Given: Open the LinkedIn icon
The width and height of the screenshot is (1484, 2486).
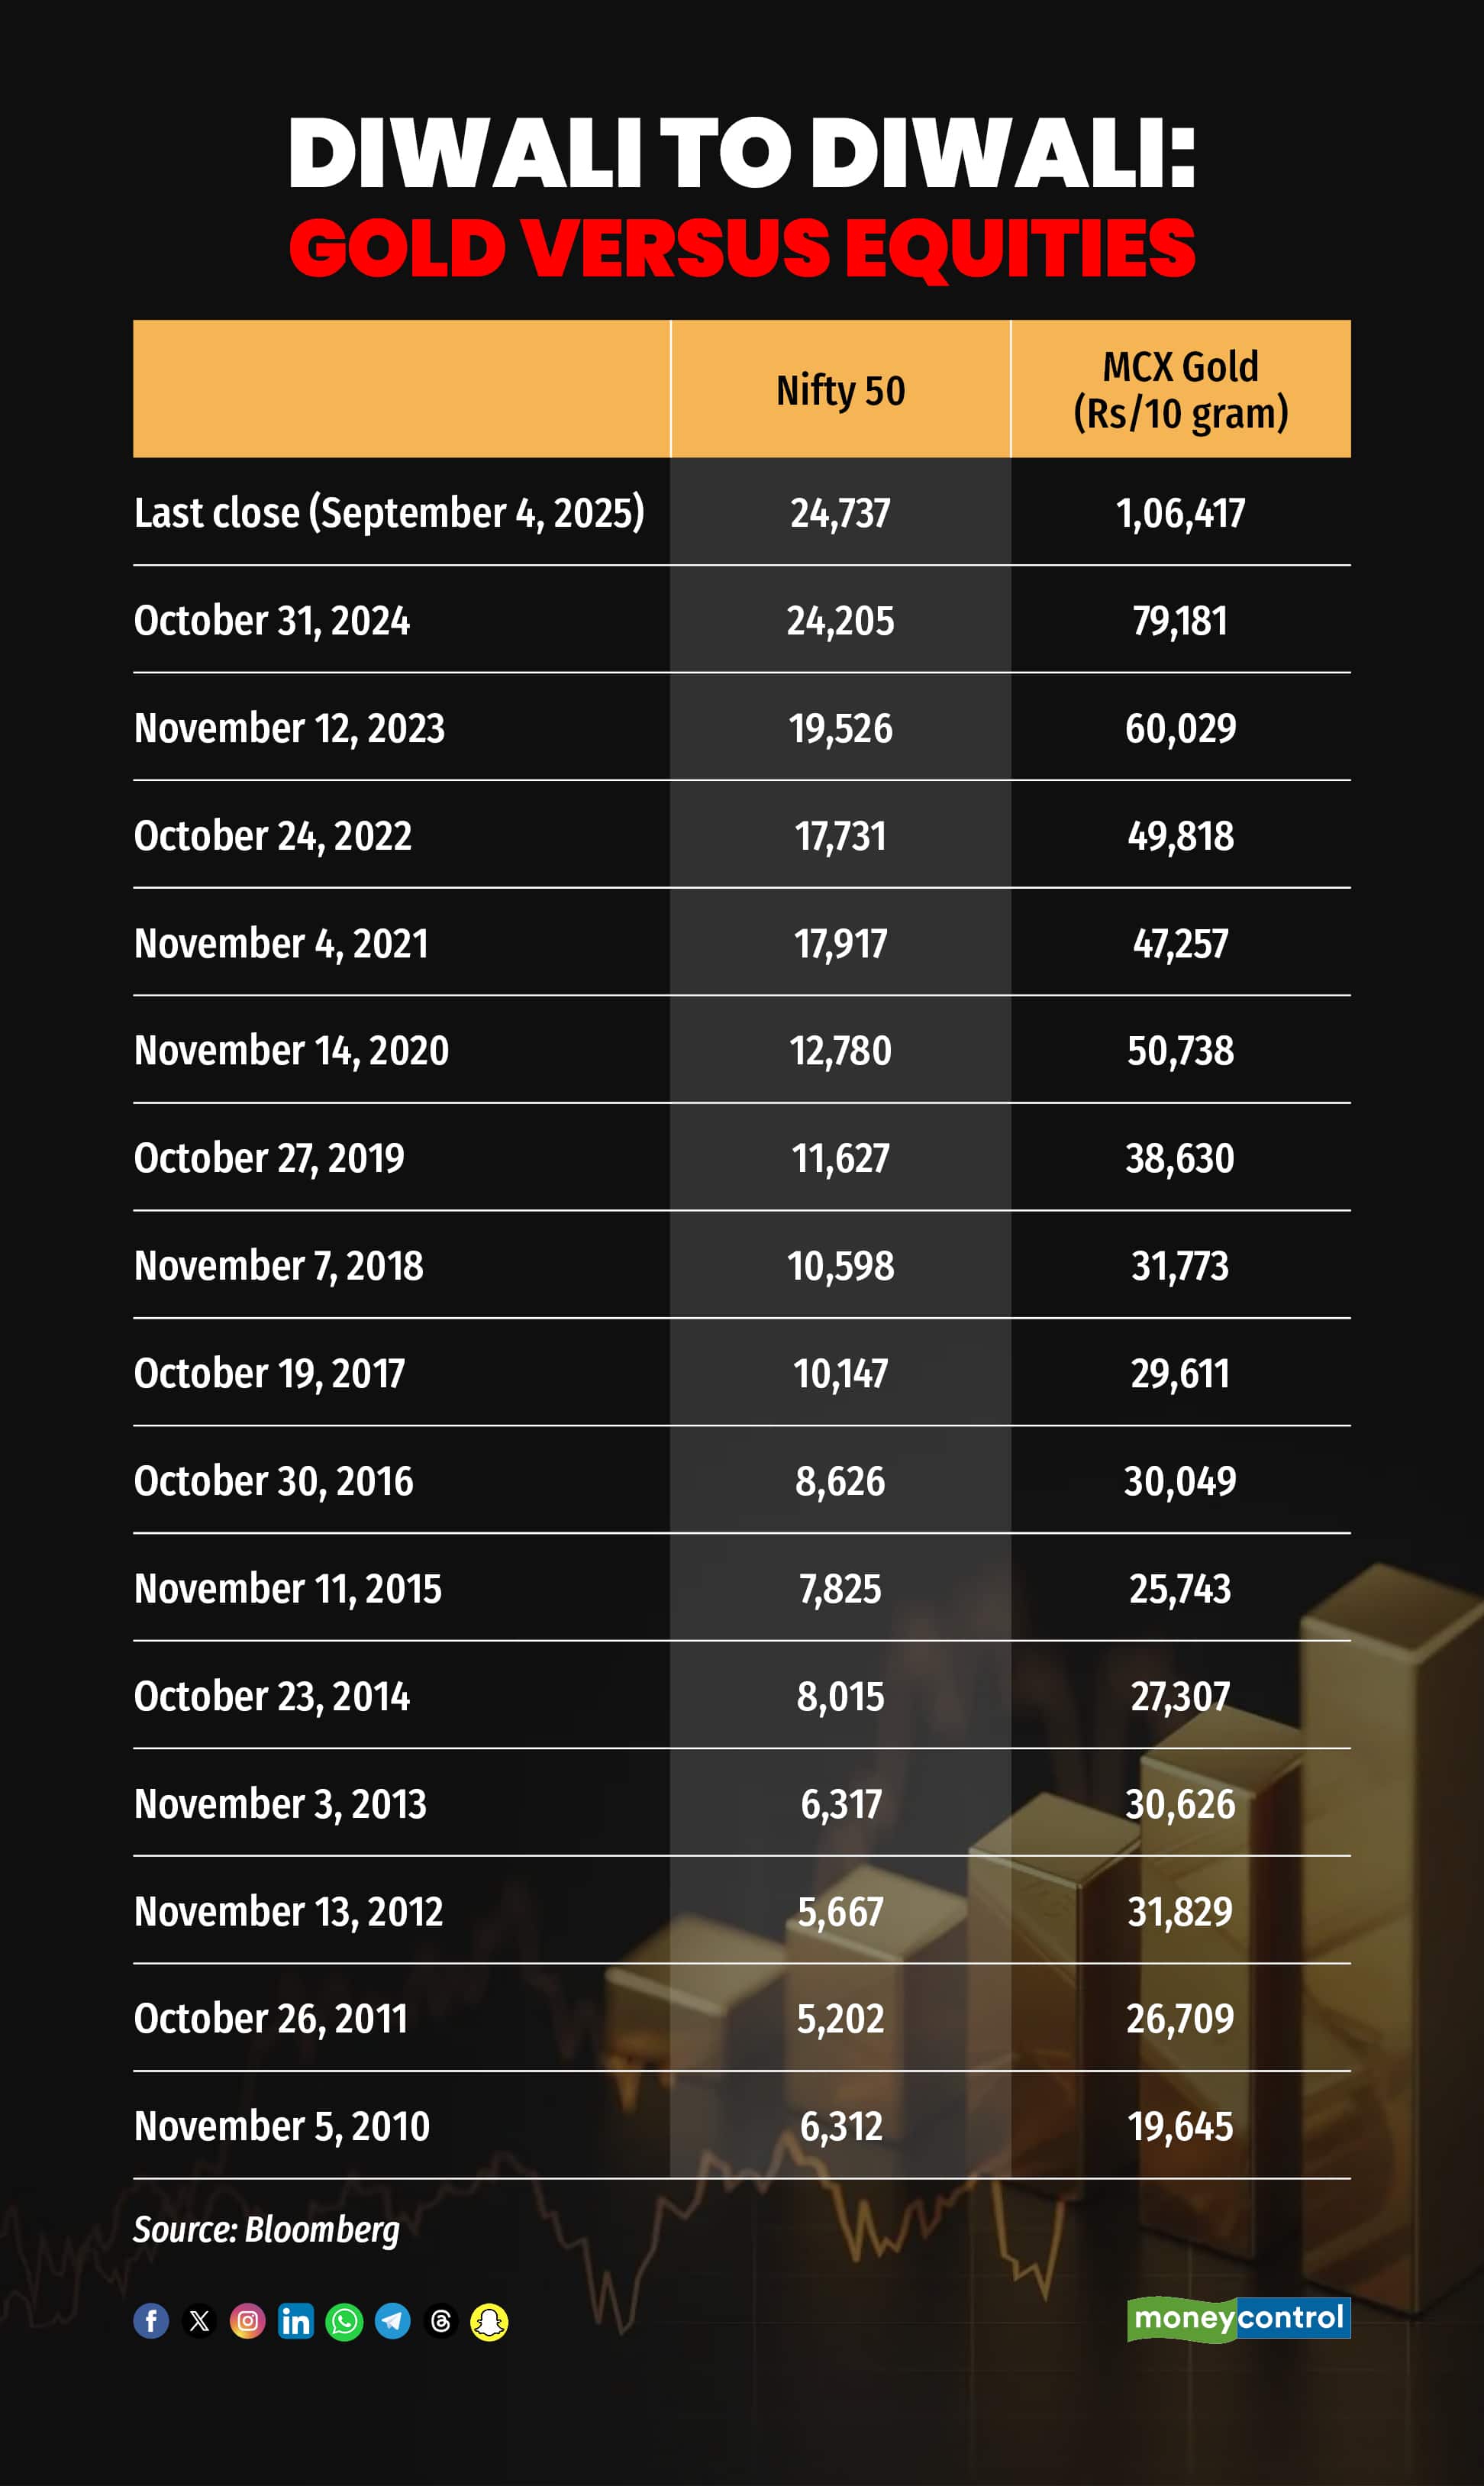Looking at the screenshot, I should click(296, 2321).
